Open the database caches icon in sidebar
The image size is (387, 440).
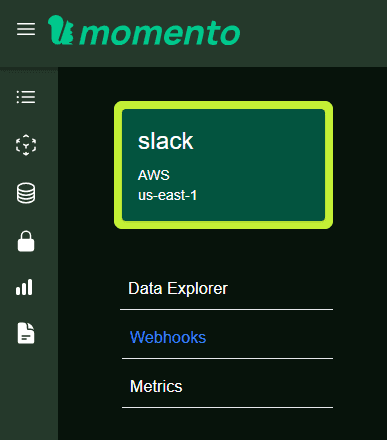point(26,193)
